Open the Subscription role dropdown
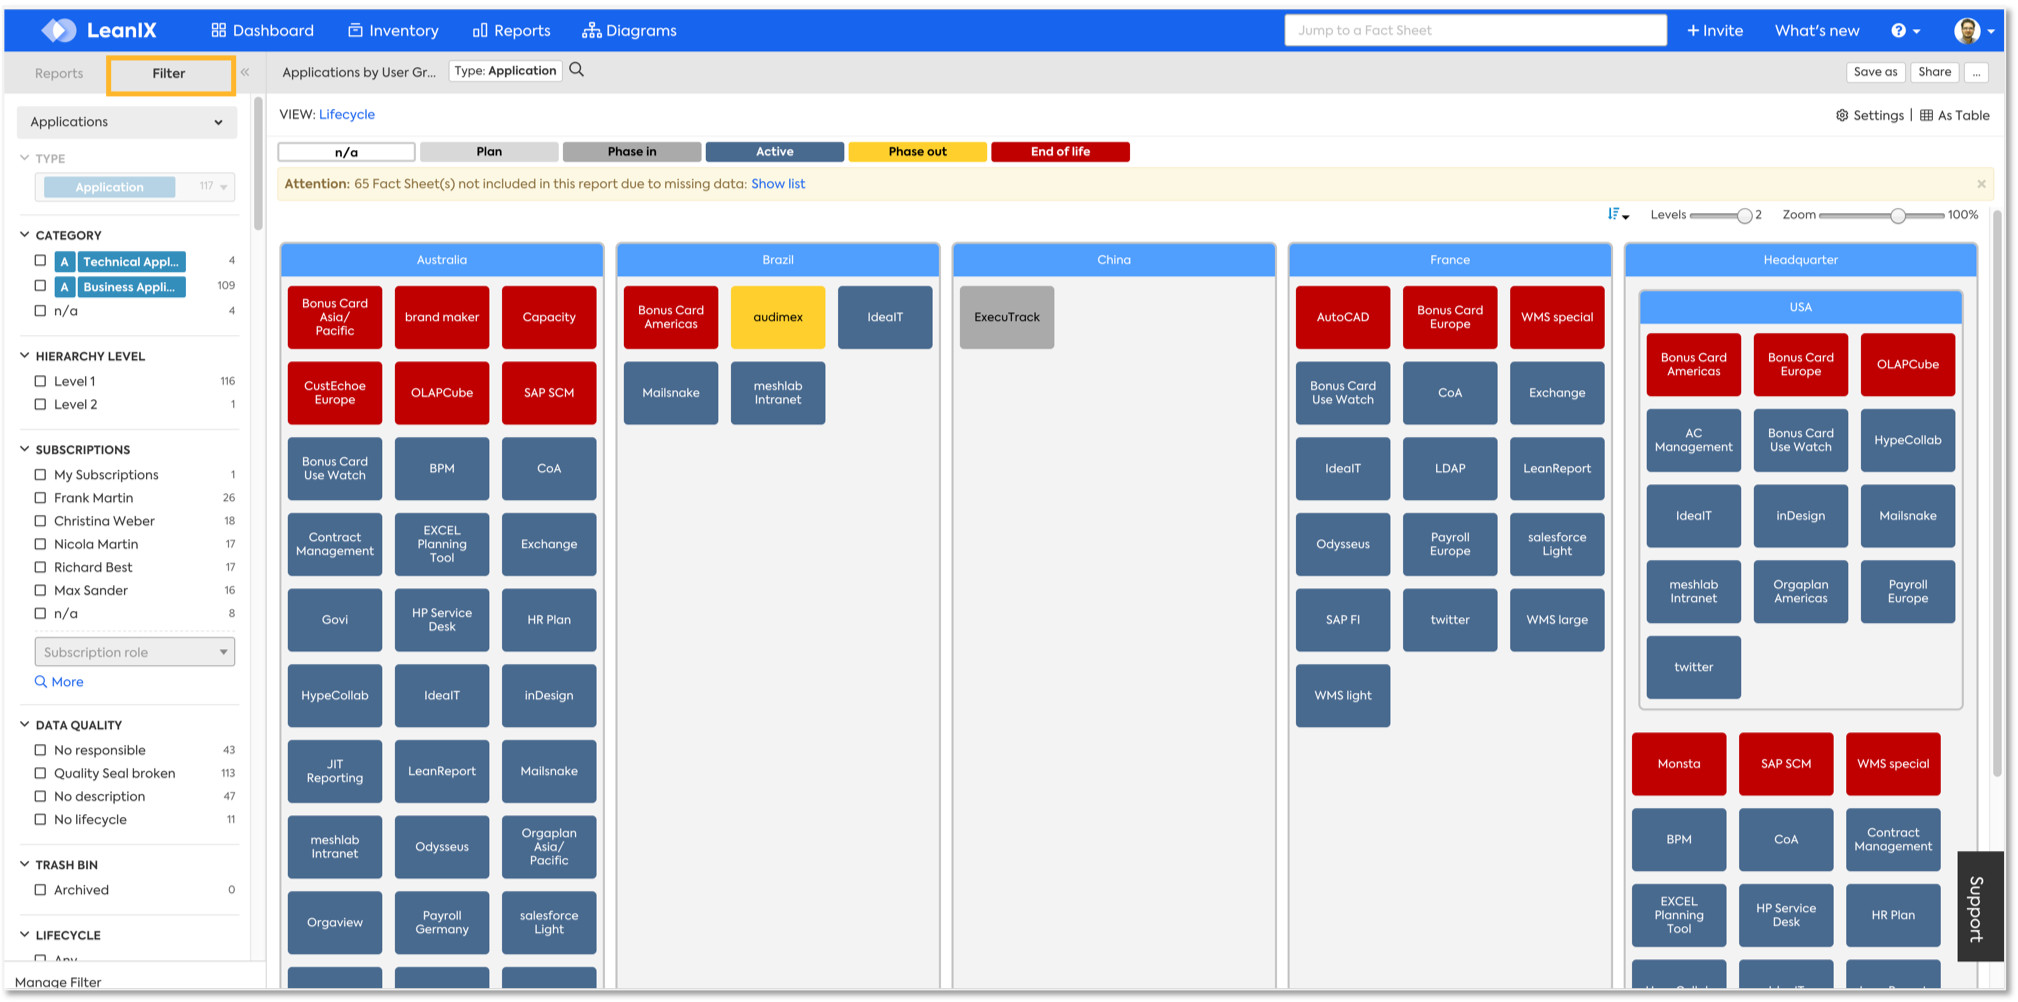The image size is (2018, 1002). point(135,652)
